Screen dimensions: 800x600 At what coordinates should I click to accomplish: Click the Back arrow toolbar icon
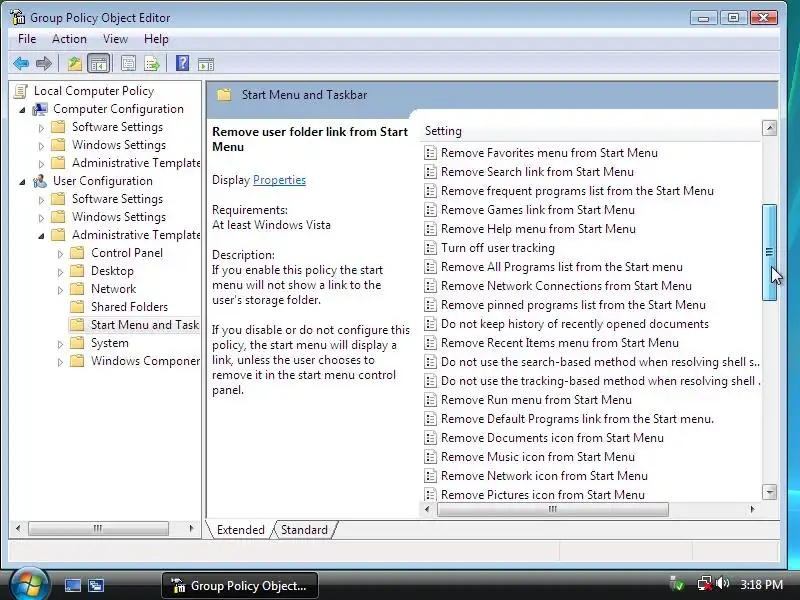21,64
